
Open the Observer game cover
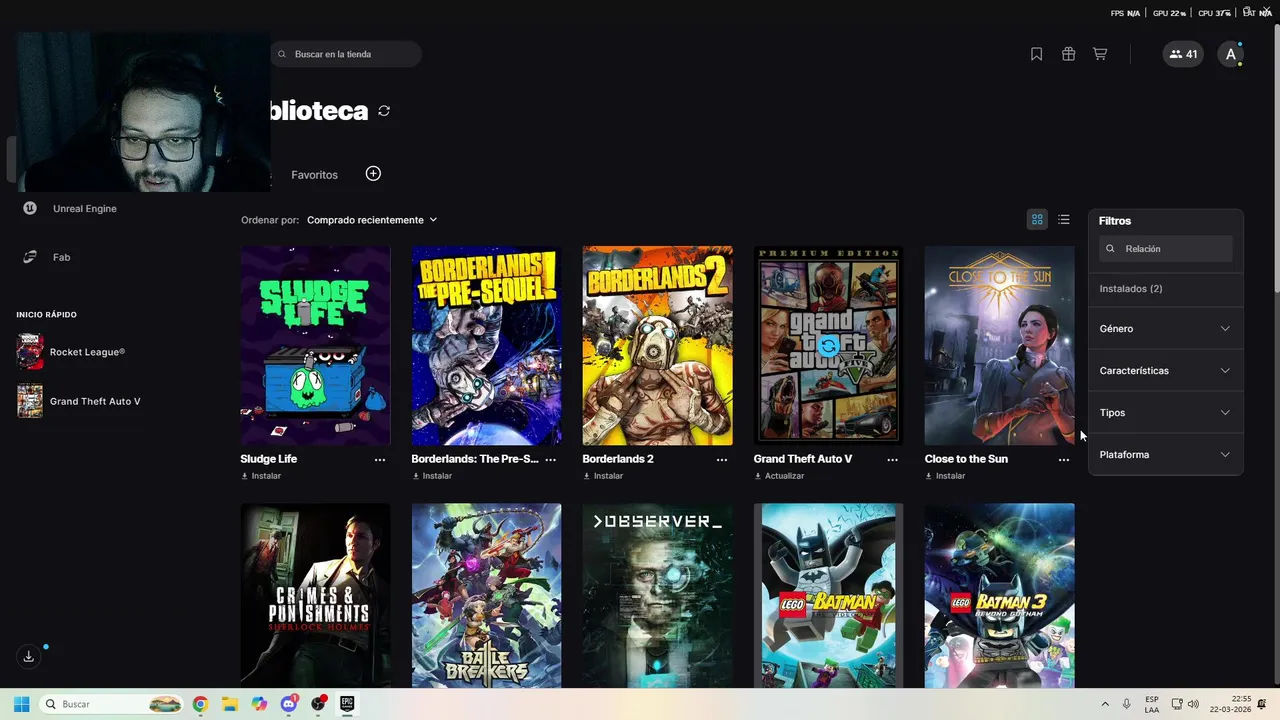click(658, 595)
